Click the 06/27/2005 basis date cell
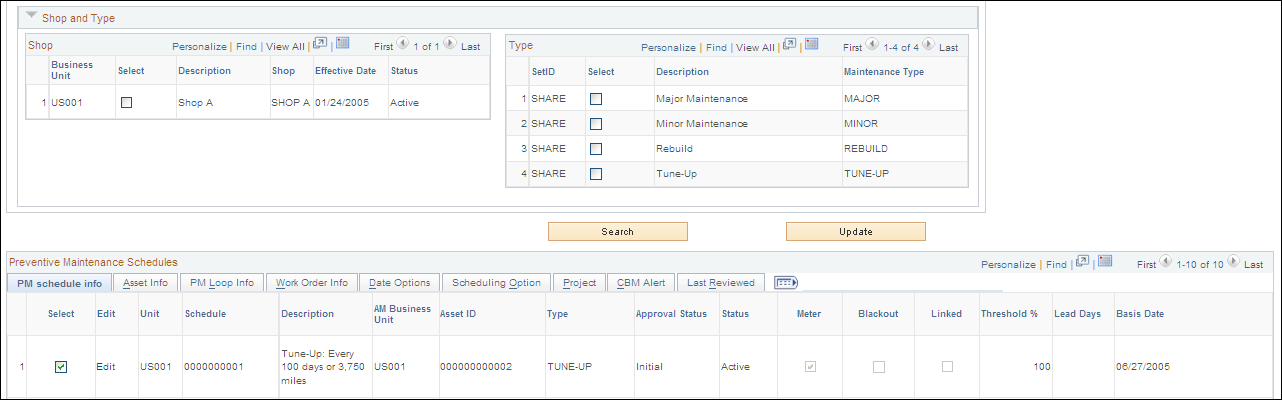This screenshot has height=400, width=1282. tap(1140, 367)
